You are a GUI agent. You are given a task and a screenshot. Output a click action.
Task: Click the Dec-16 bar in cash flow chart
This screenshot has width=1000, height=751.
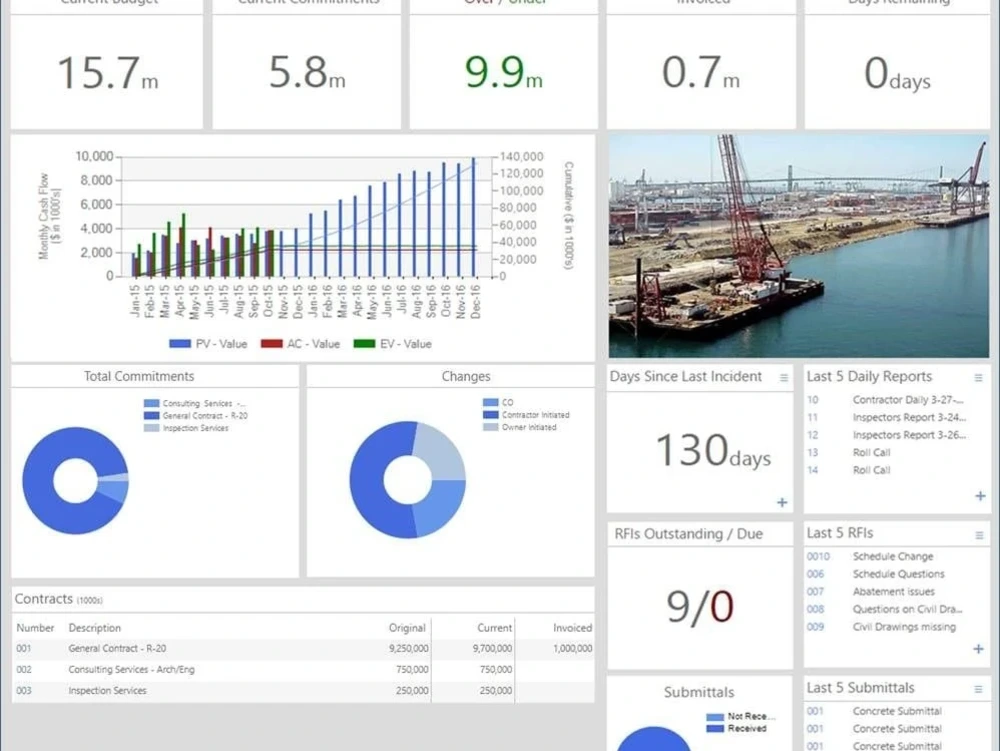(474, 217)
